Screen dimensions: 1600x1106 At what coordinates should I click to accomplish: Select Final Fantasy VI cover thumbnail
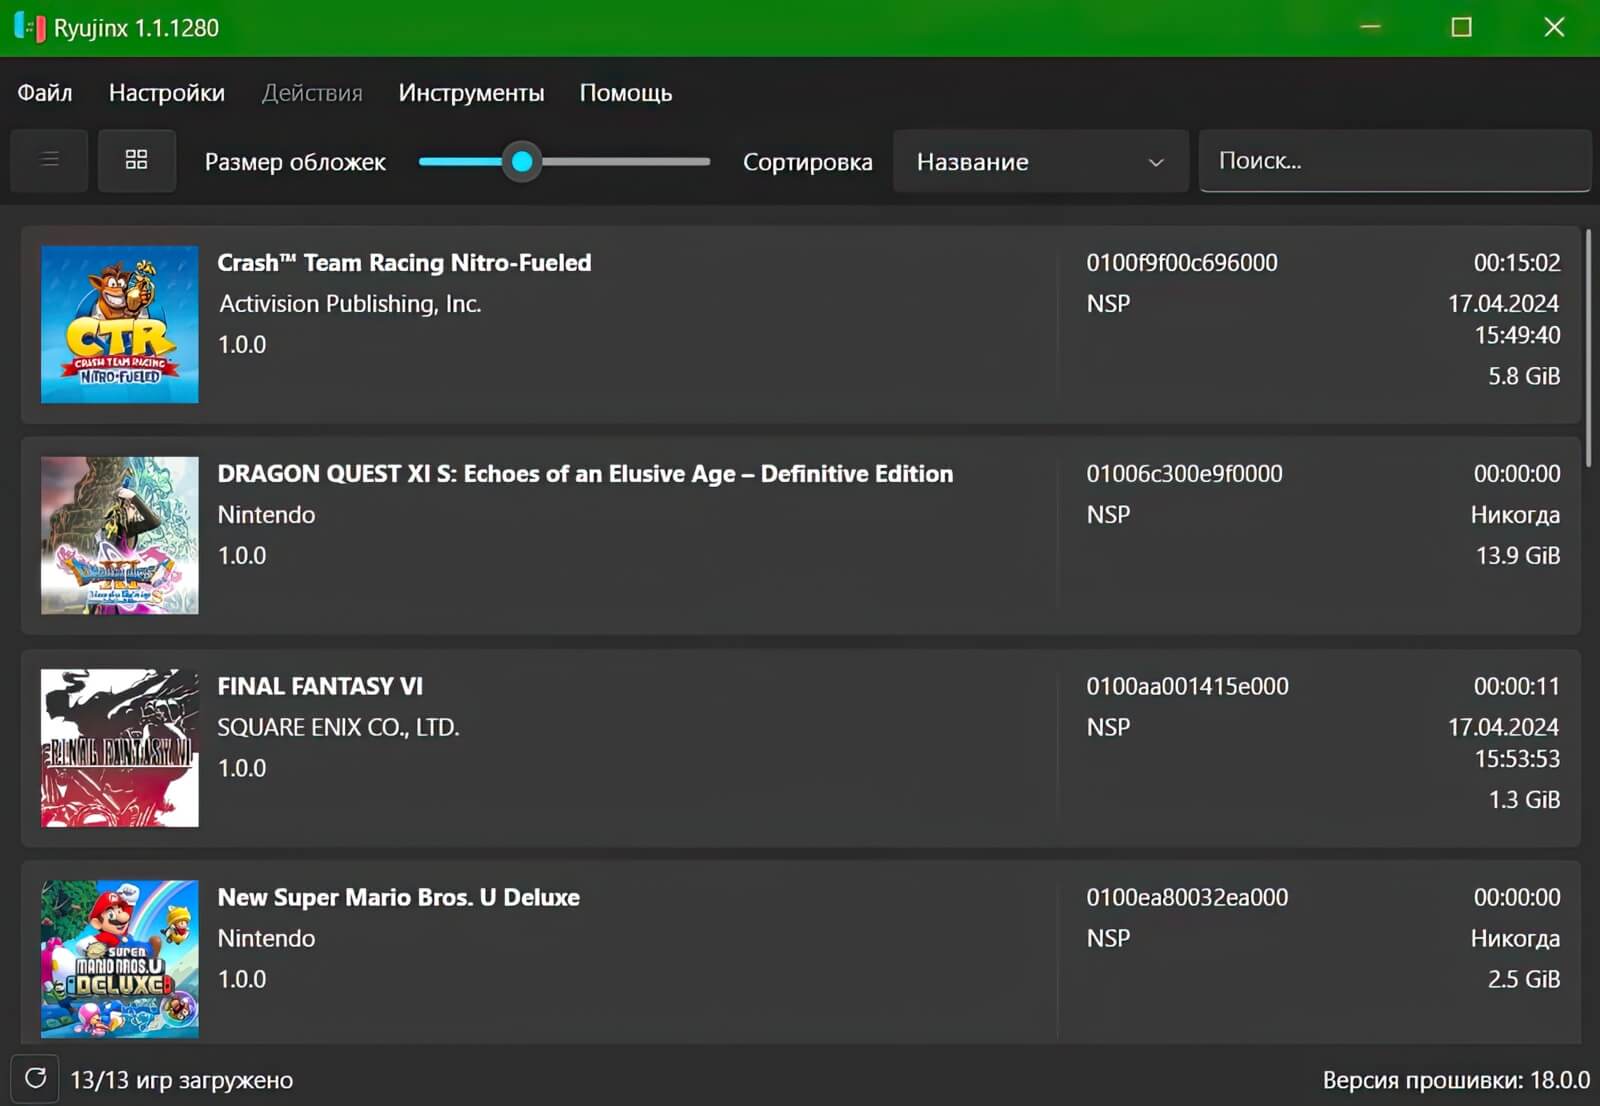(x=120, y=748)
